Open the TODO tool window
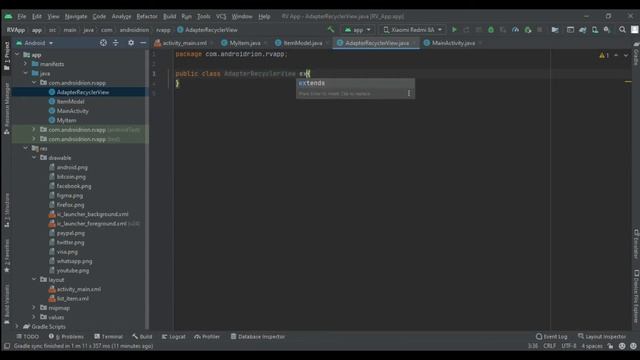Image resolution: width=640 pixels, height=360 pixels. (27, 337)
